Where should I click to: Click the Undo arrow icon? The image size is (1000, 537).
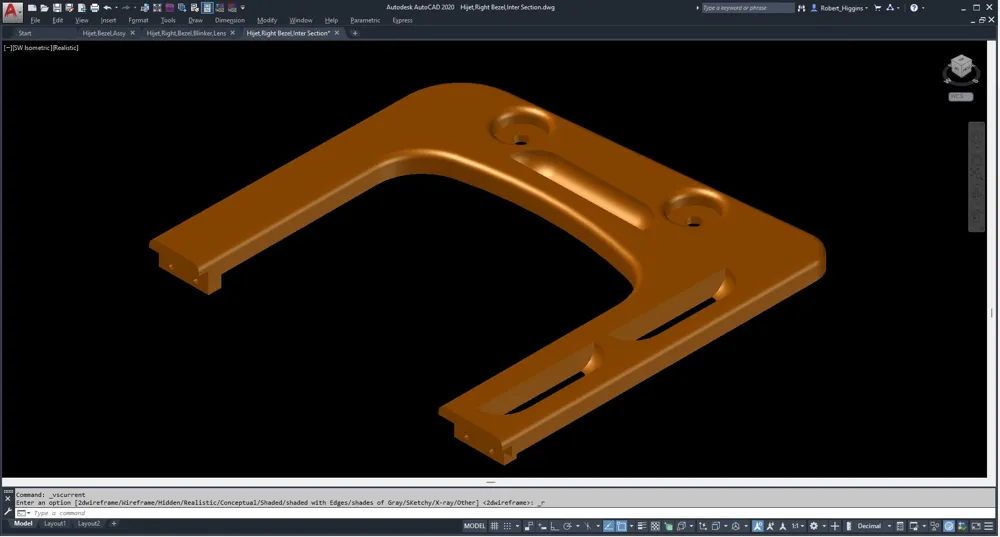107,8
